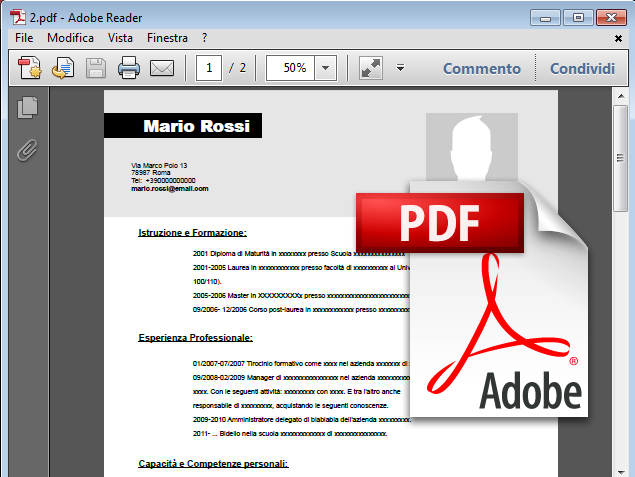This screenshot has width=635, height=477.
Task: Print the document via printer icon
Action: pyautogui.click(x=129, y=68)
